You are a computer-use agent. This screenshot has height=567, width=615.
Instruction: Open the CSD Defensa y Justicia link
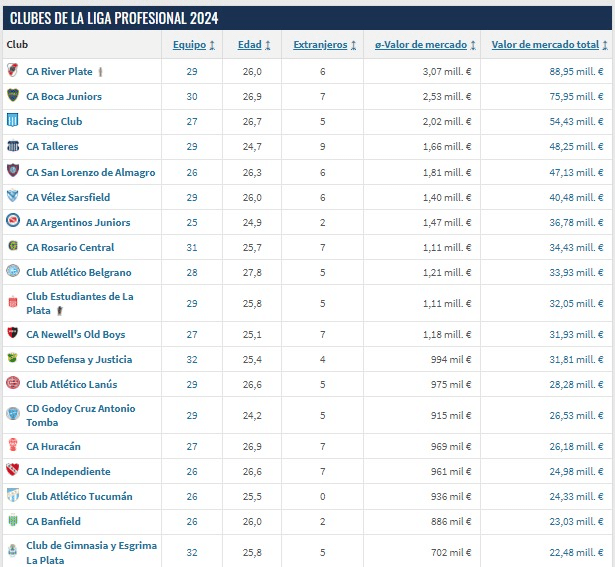[79, 360]
